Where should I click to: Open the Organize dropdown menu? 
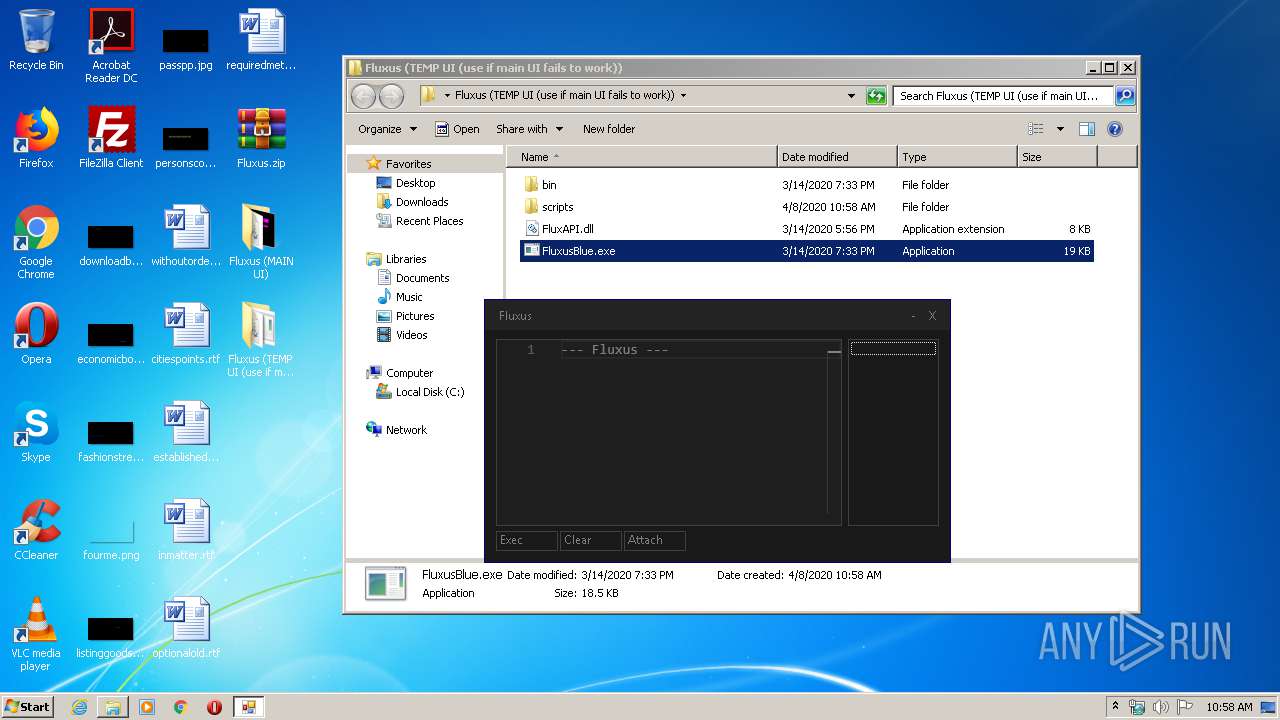[x=387, y=129]
